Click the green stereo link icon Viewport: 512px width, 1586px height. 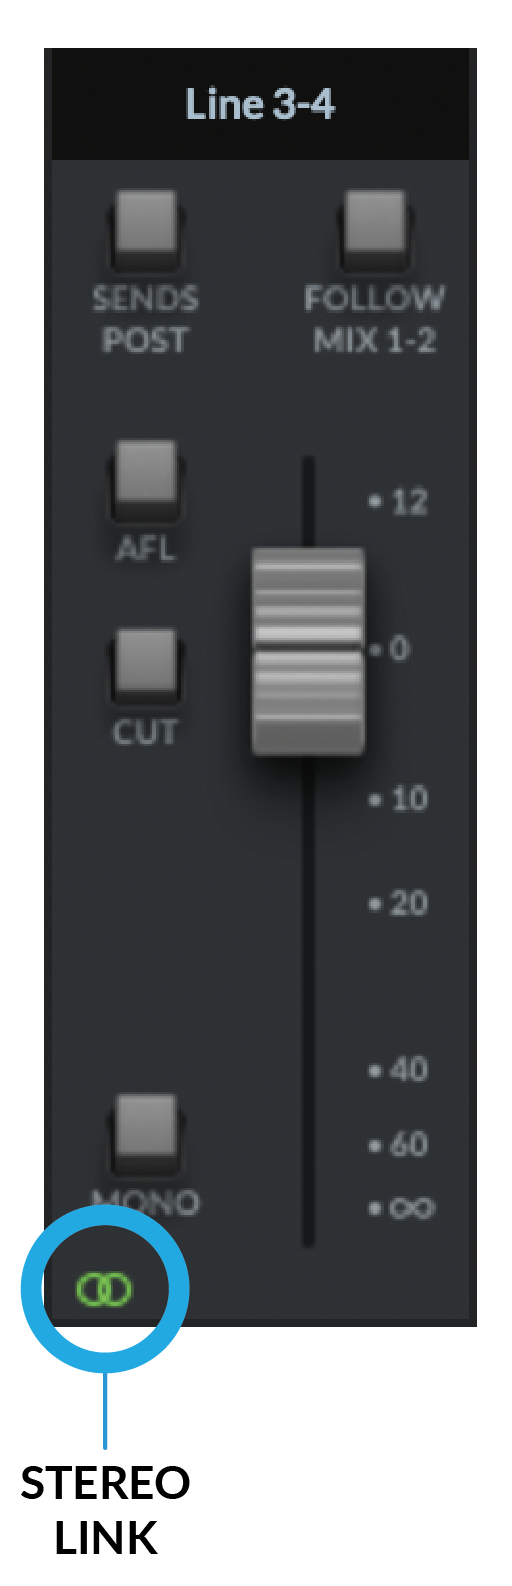click(103, 1290)
